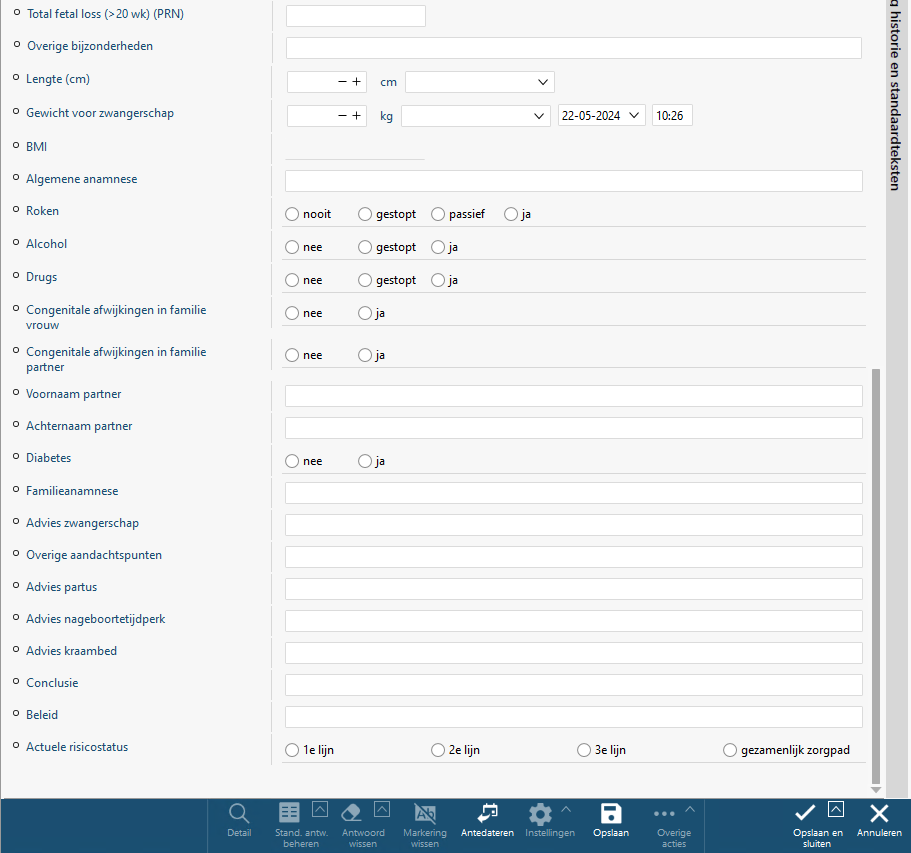Open Overige acties three-dots icon

coord(664,814)
